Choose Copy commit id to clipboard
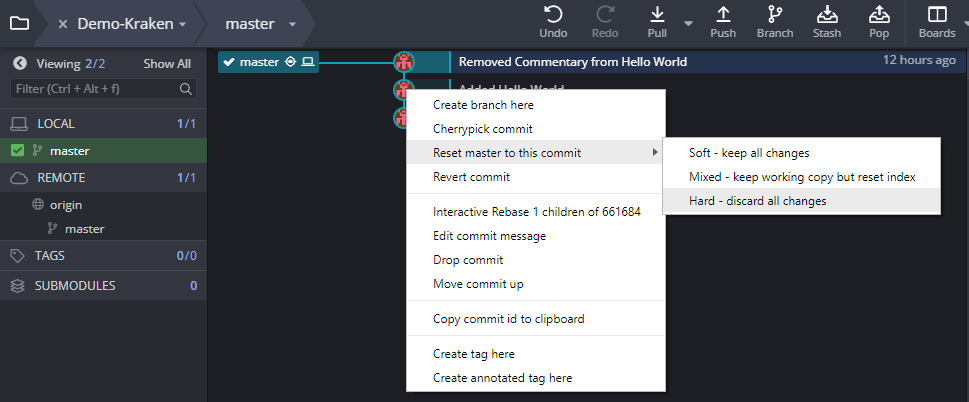Image resolution: width=969 pixels, height=402 pixels. [x=536, y=319]
